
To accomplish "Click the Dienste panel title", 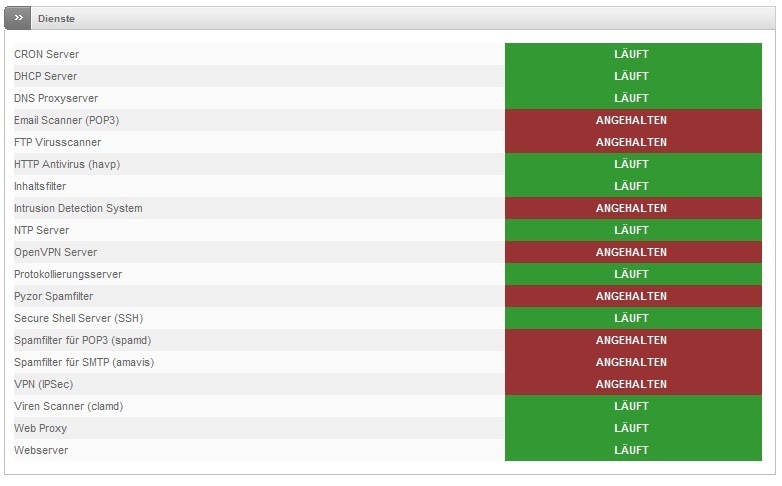I will coord(56,19).
